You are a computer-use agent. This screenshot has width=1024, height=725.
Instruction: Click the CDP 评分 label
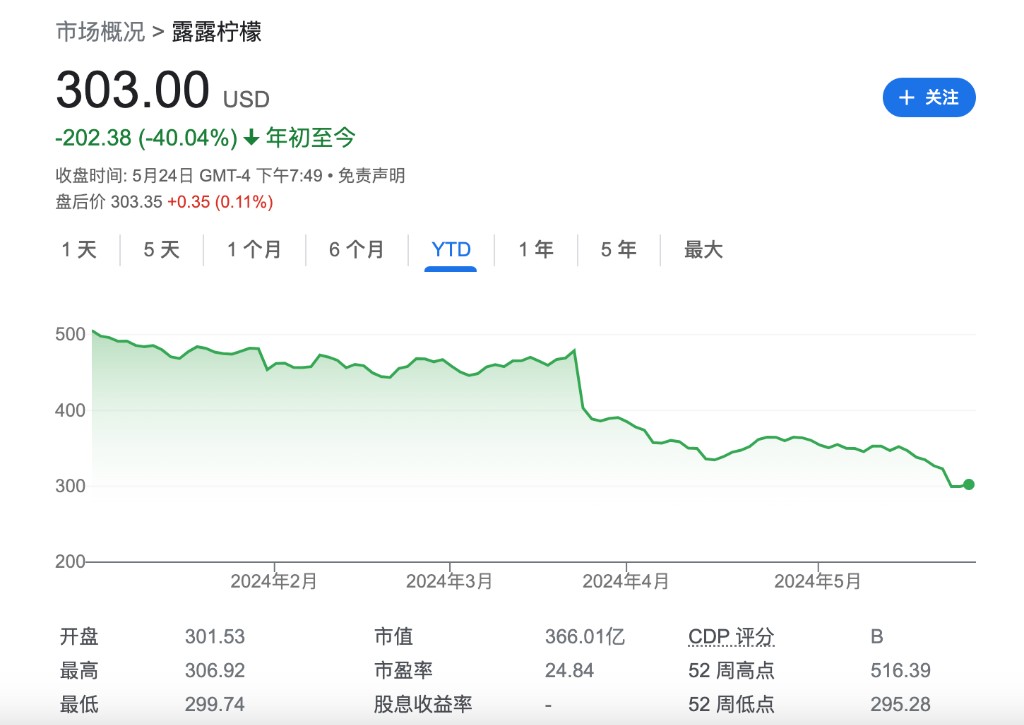731,637
